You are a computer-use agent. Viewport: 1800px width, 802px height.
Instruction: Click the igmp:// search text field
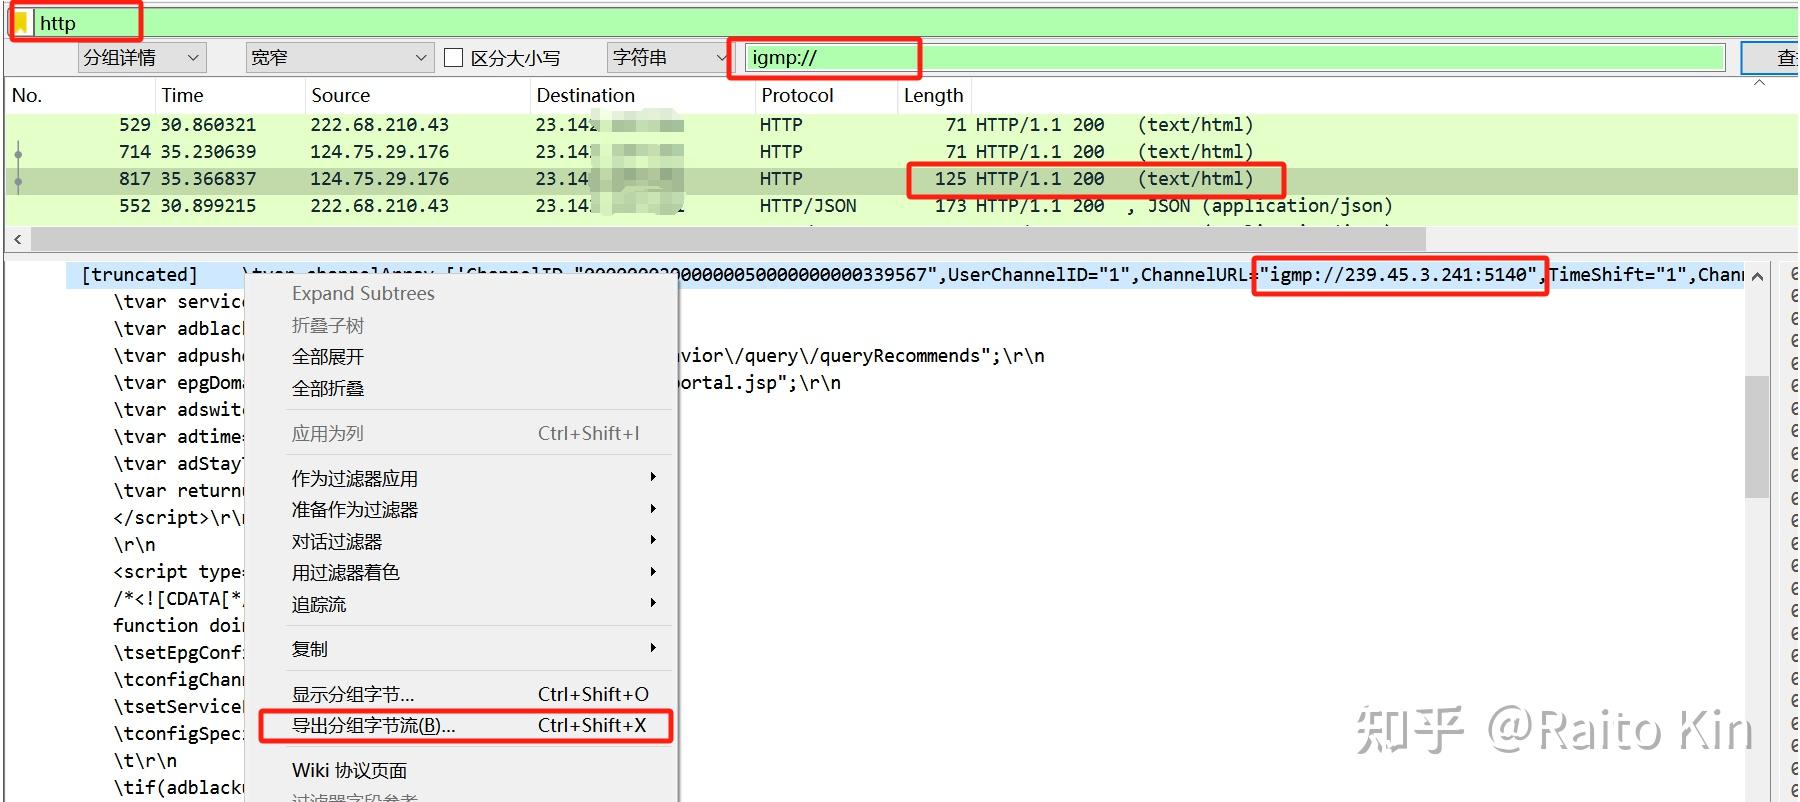tap(1235, 58)
